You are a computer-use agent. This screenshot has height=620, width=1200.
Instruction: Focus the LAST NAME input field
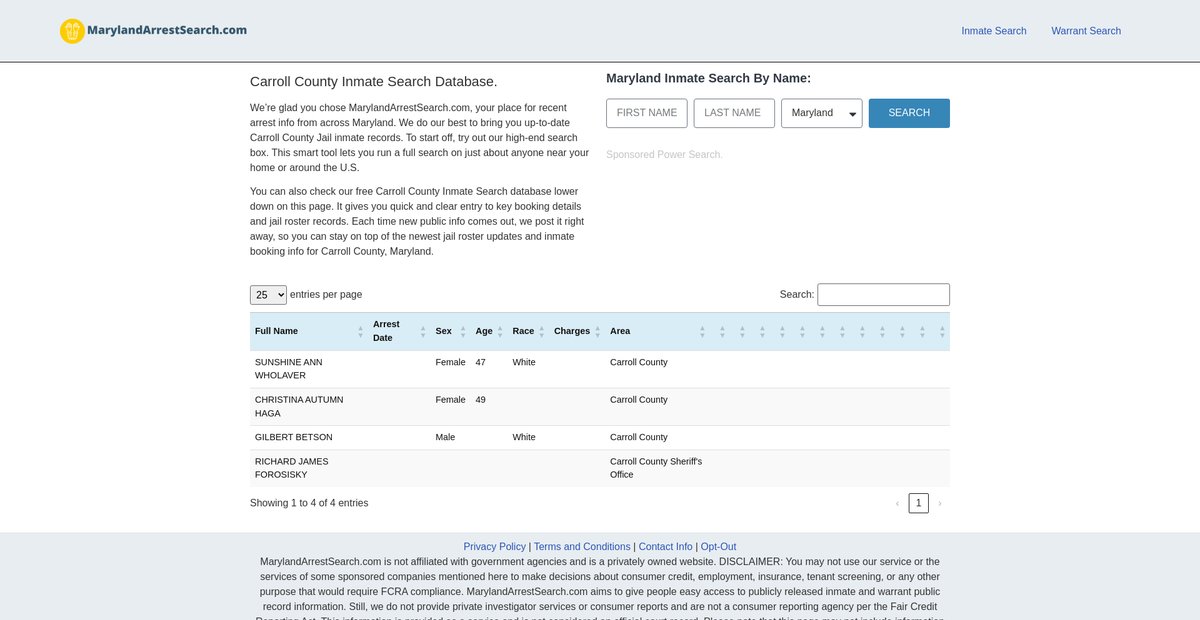(x=733, y=113)
